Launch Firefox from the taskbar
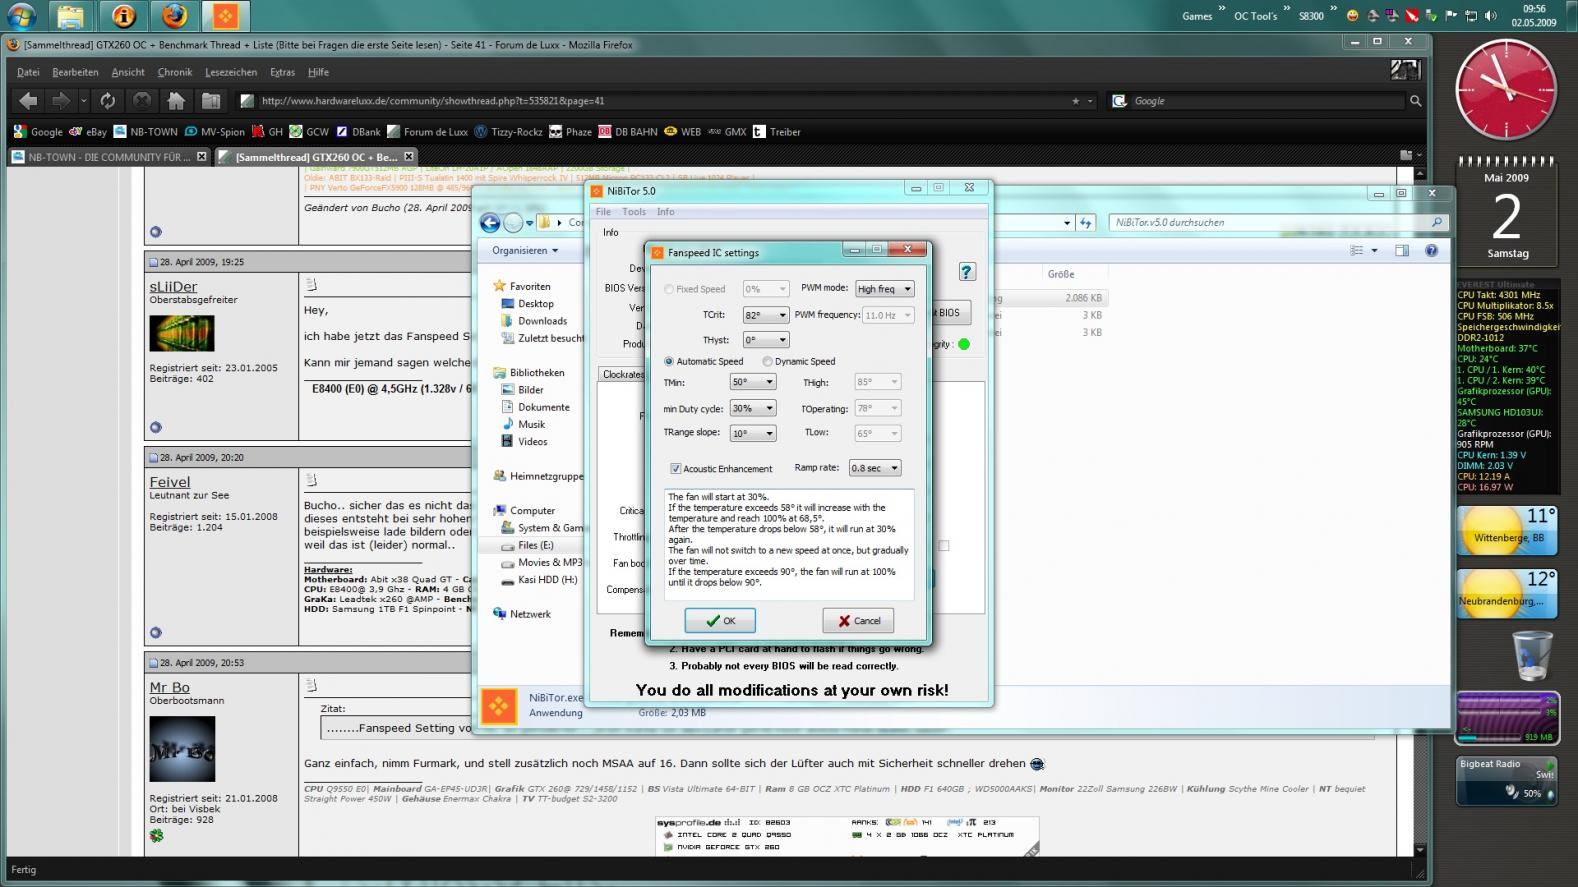The image size is (1578, 887). click(174, 15)
